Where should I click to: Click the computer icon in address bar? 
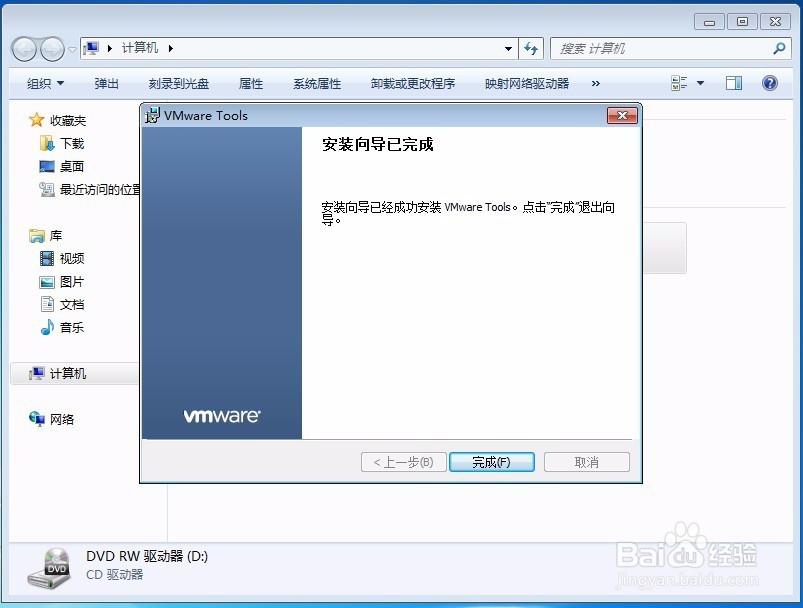(x=91, y=49)
